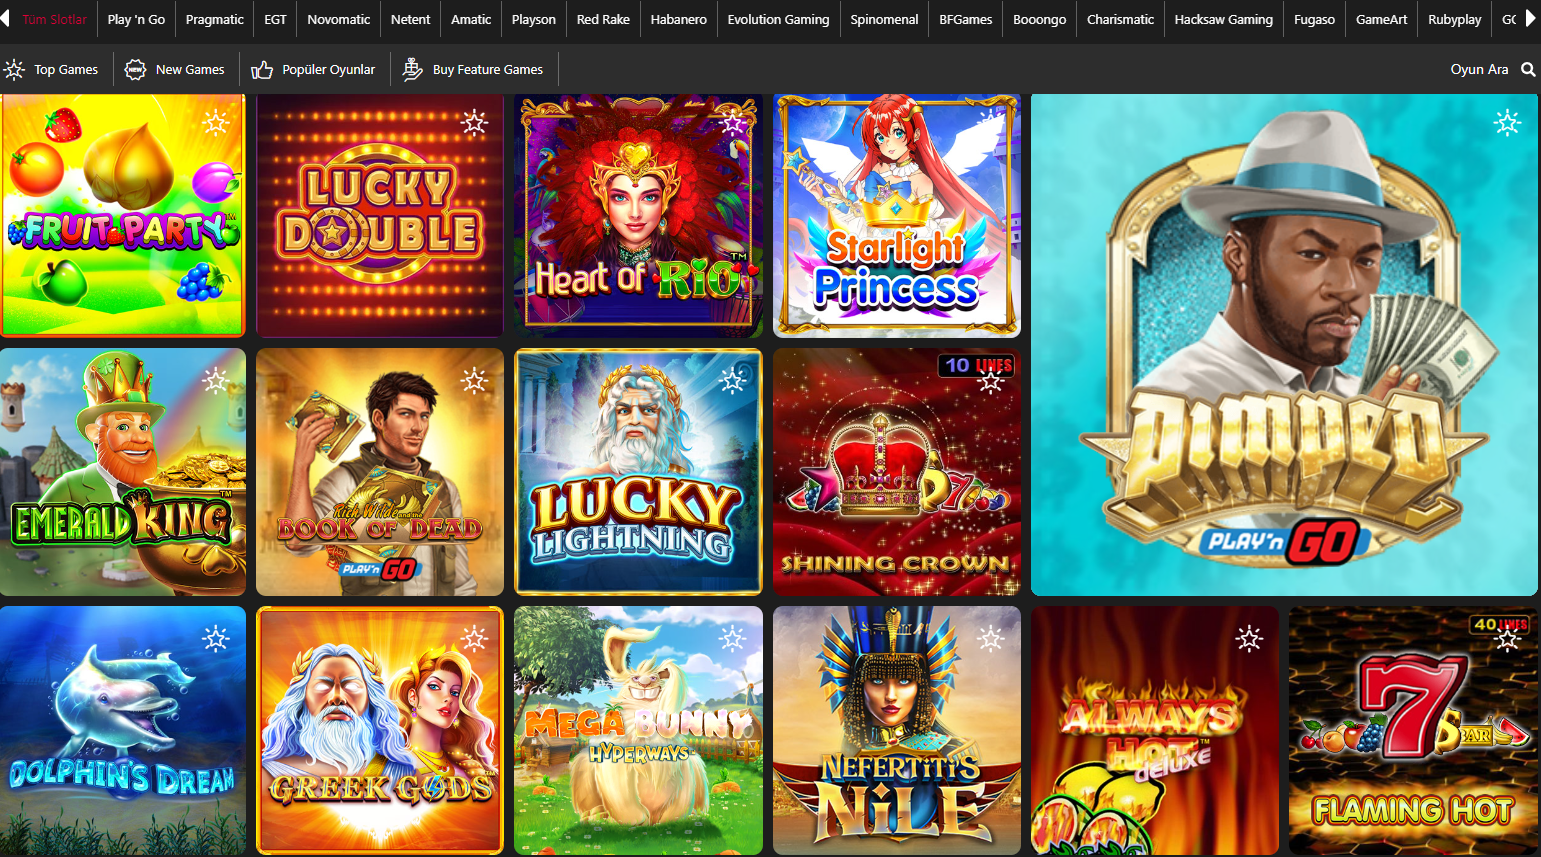The width and height of the screenshot is (1541, 857).
Task: Click the Buy Feature Games icon
Action: click(412, 69)
